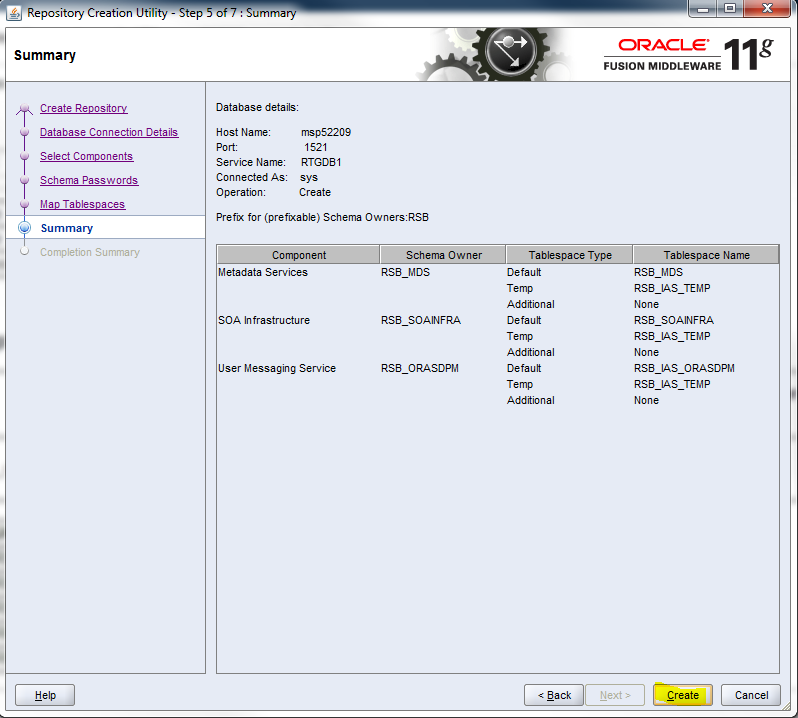798x718 pixels.
Task: Click the Help button
Action: 45,695
